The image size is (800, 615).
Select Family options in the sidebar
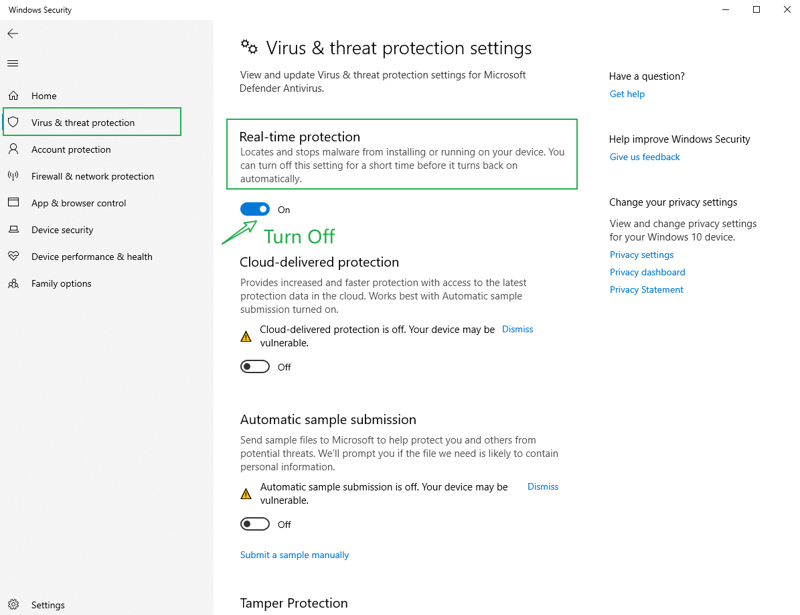coord(61,283)
